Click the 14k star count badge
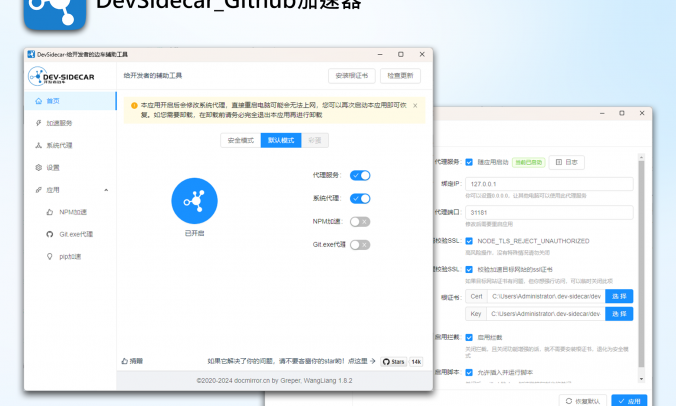 click(416, 362)
